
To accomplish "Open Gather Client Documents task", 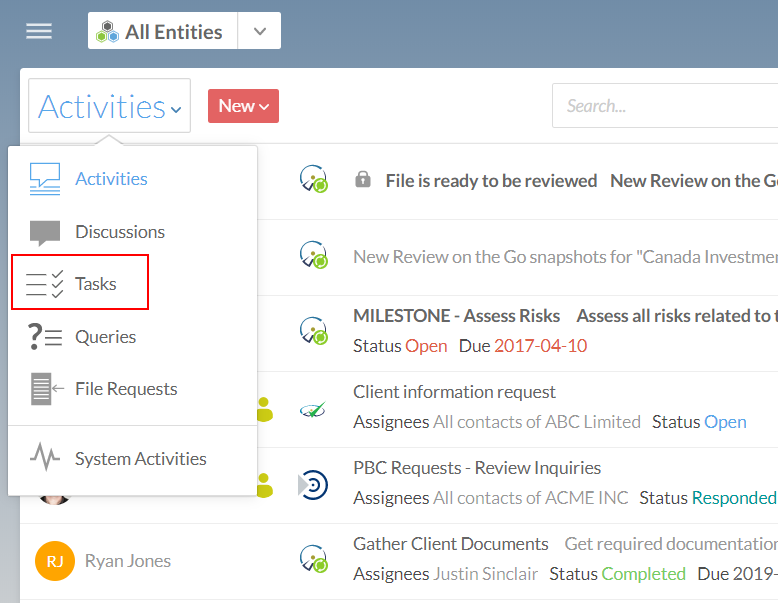I will [x=451, y=544].
